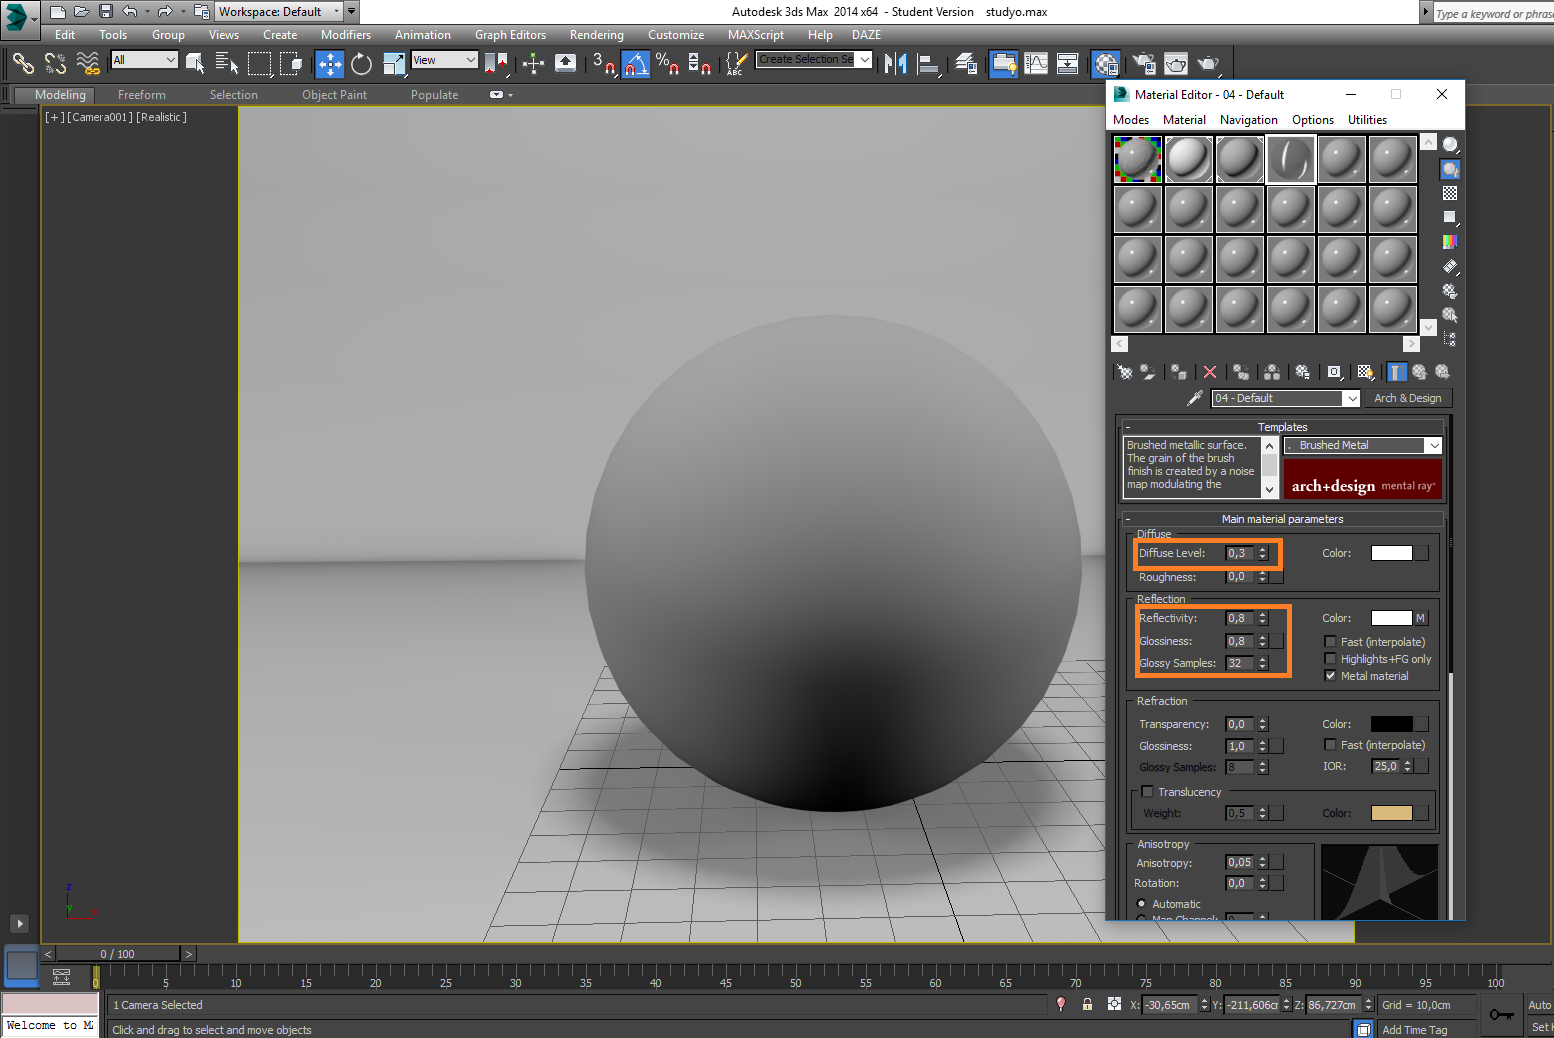Uncheck Metal material checkbox

click(1330, 676)
